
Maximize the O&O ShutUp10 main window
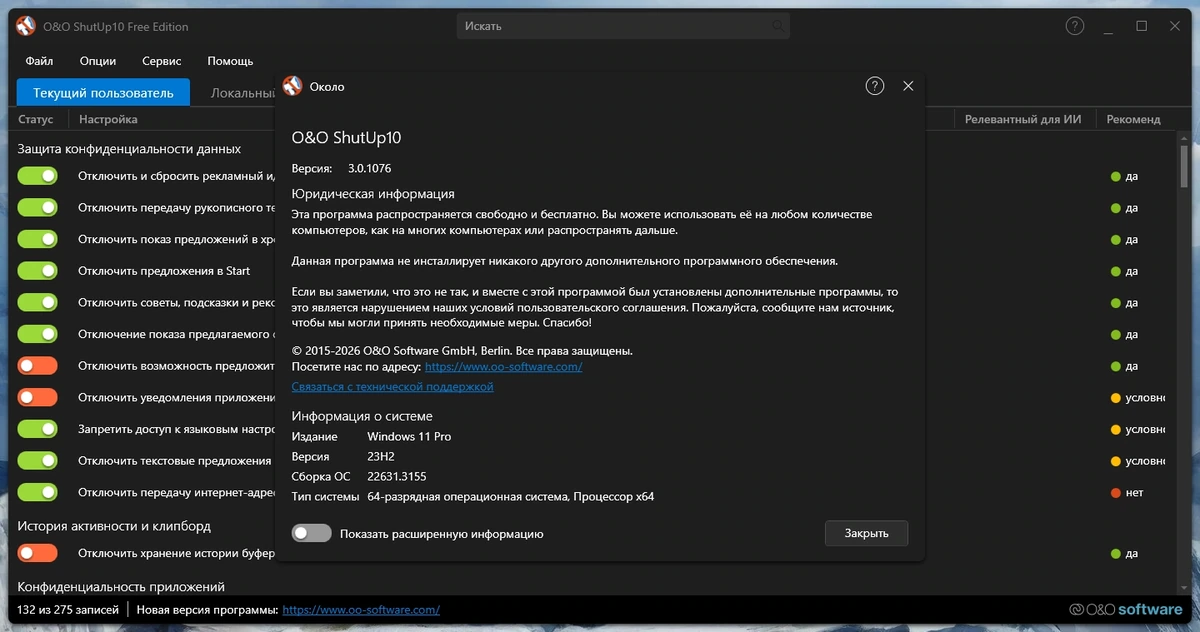click(1141, 26)
